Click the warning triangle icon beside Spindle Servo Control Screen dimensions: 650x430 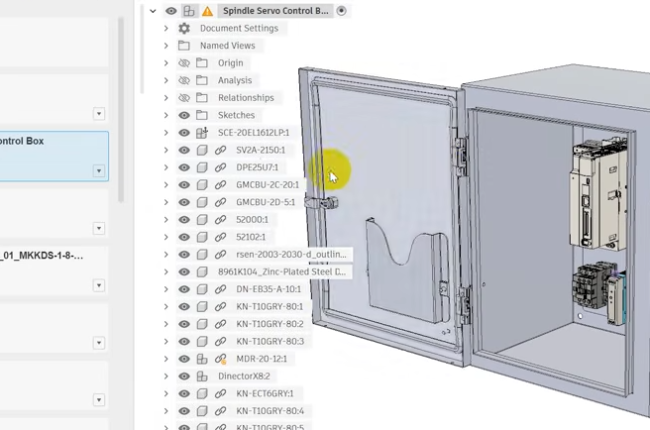pos(207,11)
